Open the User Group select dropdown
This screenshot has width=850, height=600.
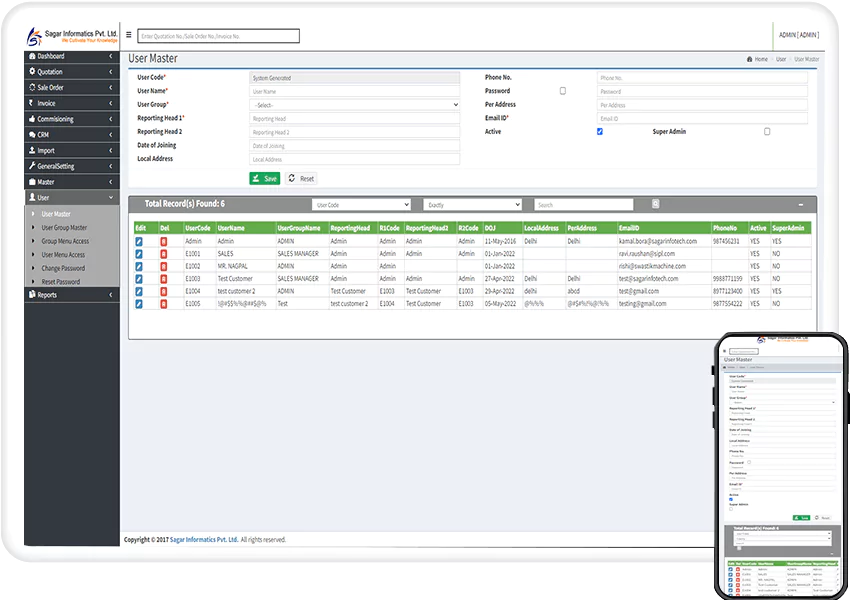[355, 105]
